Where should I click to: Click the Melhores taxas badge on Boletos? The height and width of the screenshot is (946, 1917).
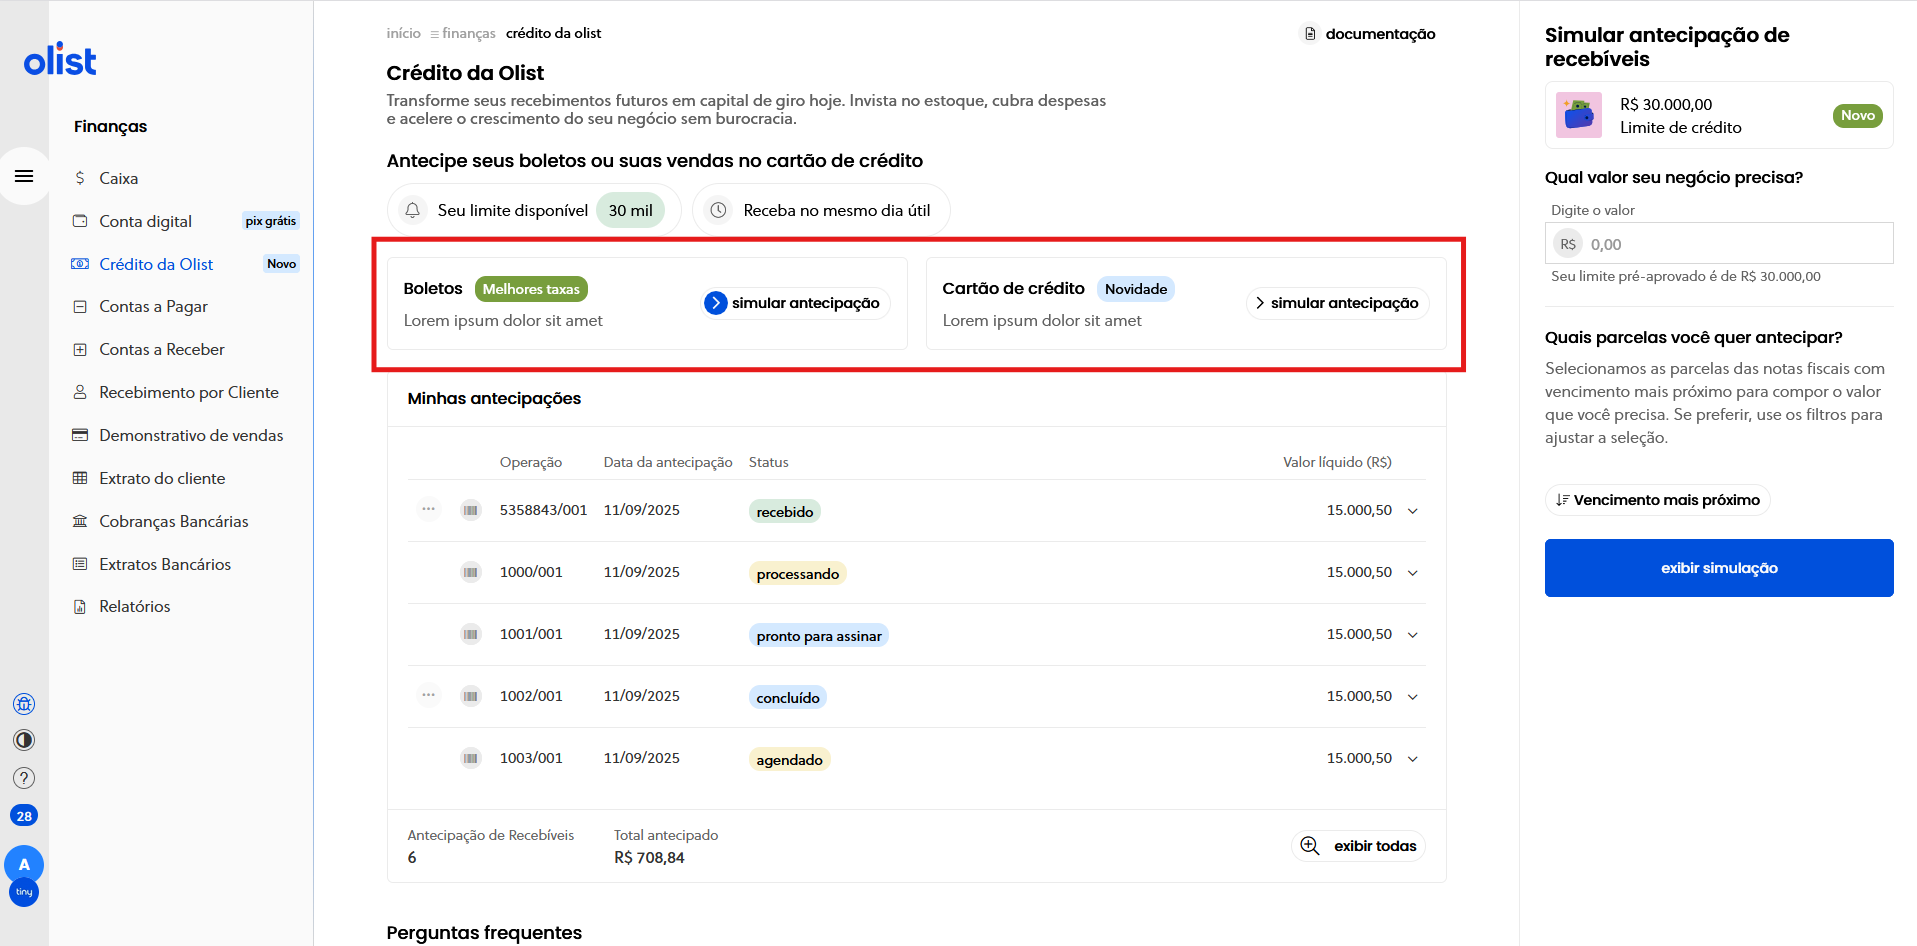point(531,289)
